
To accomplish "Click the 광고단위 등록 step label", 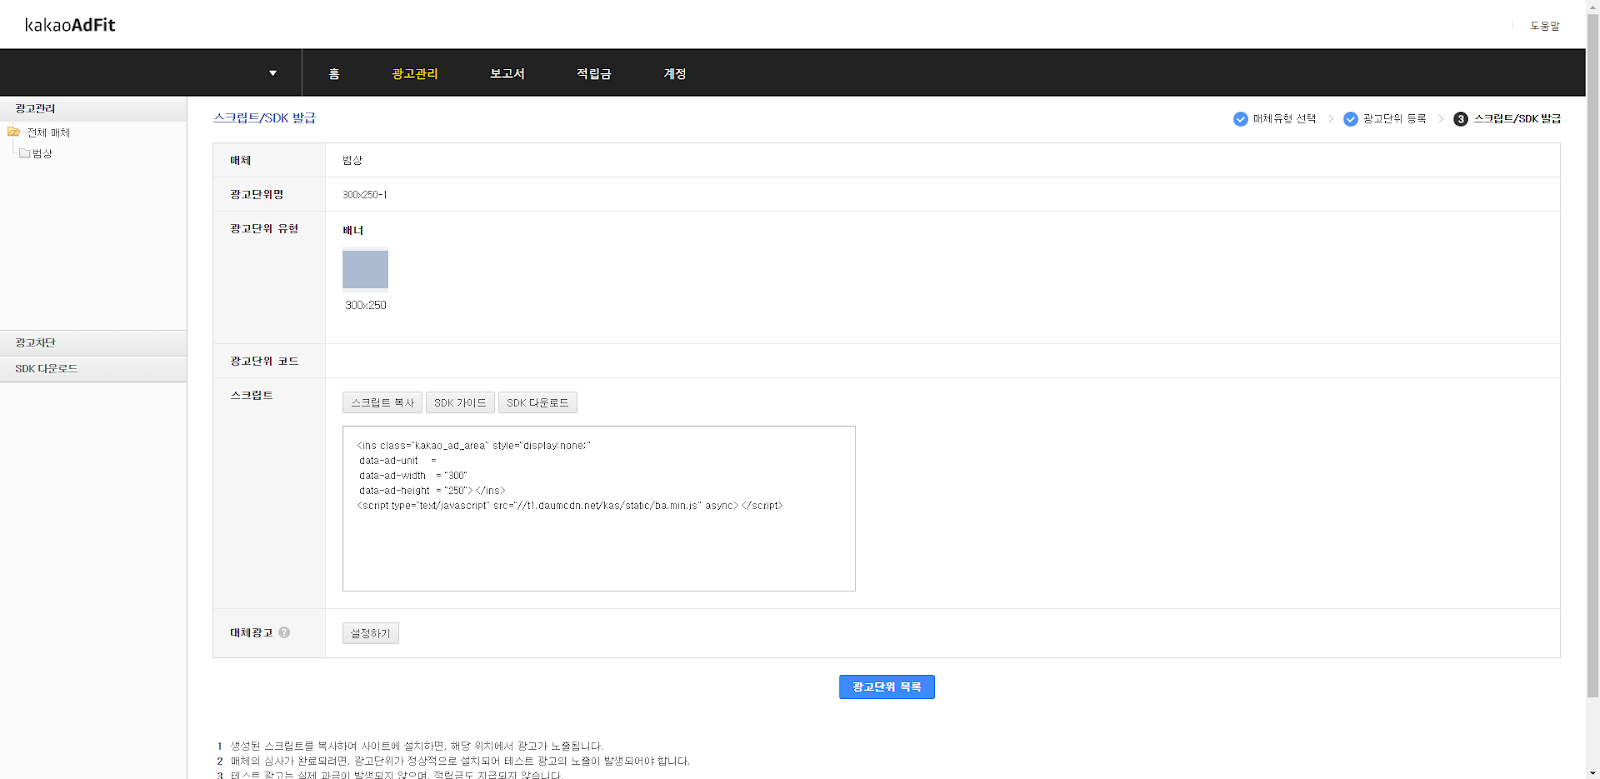I will (1395, 119).
